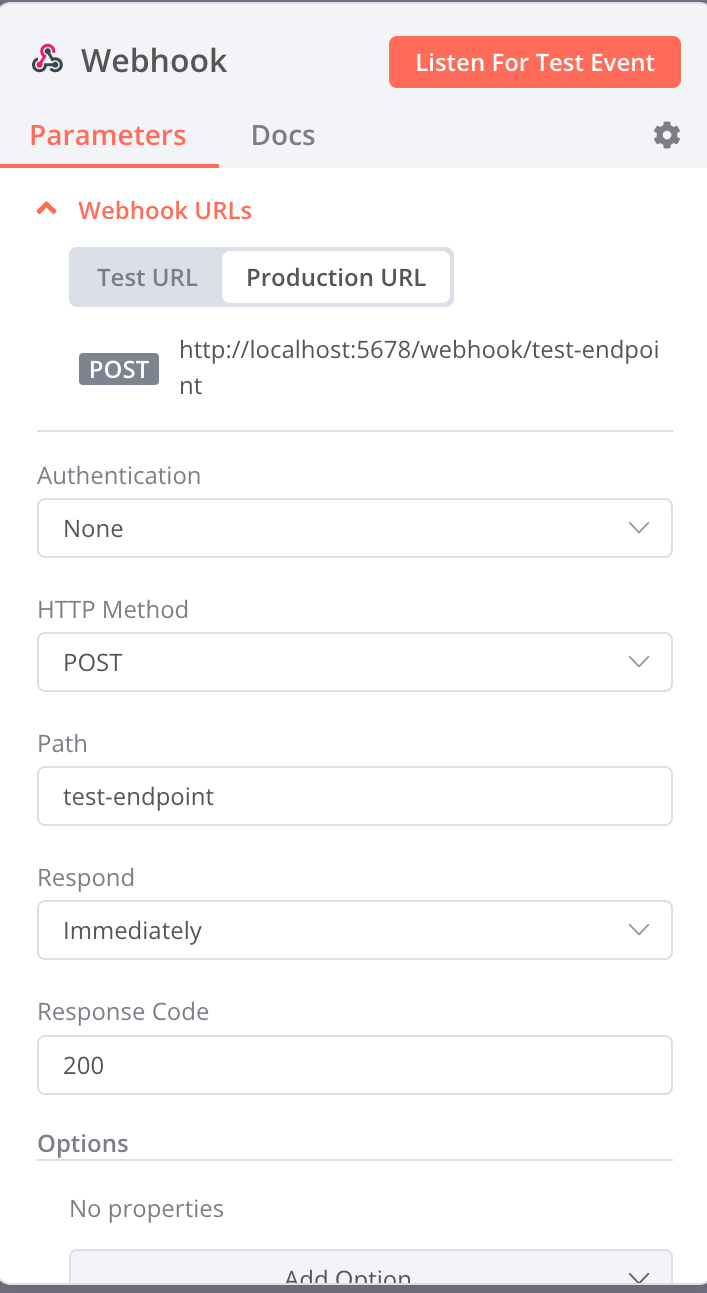Click into the Path input field
Image resolution: width=707 pixels, height=1293 pixels.
354,796
